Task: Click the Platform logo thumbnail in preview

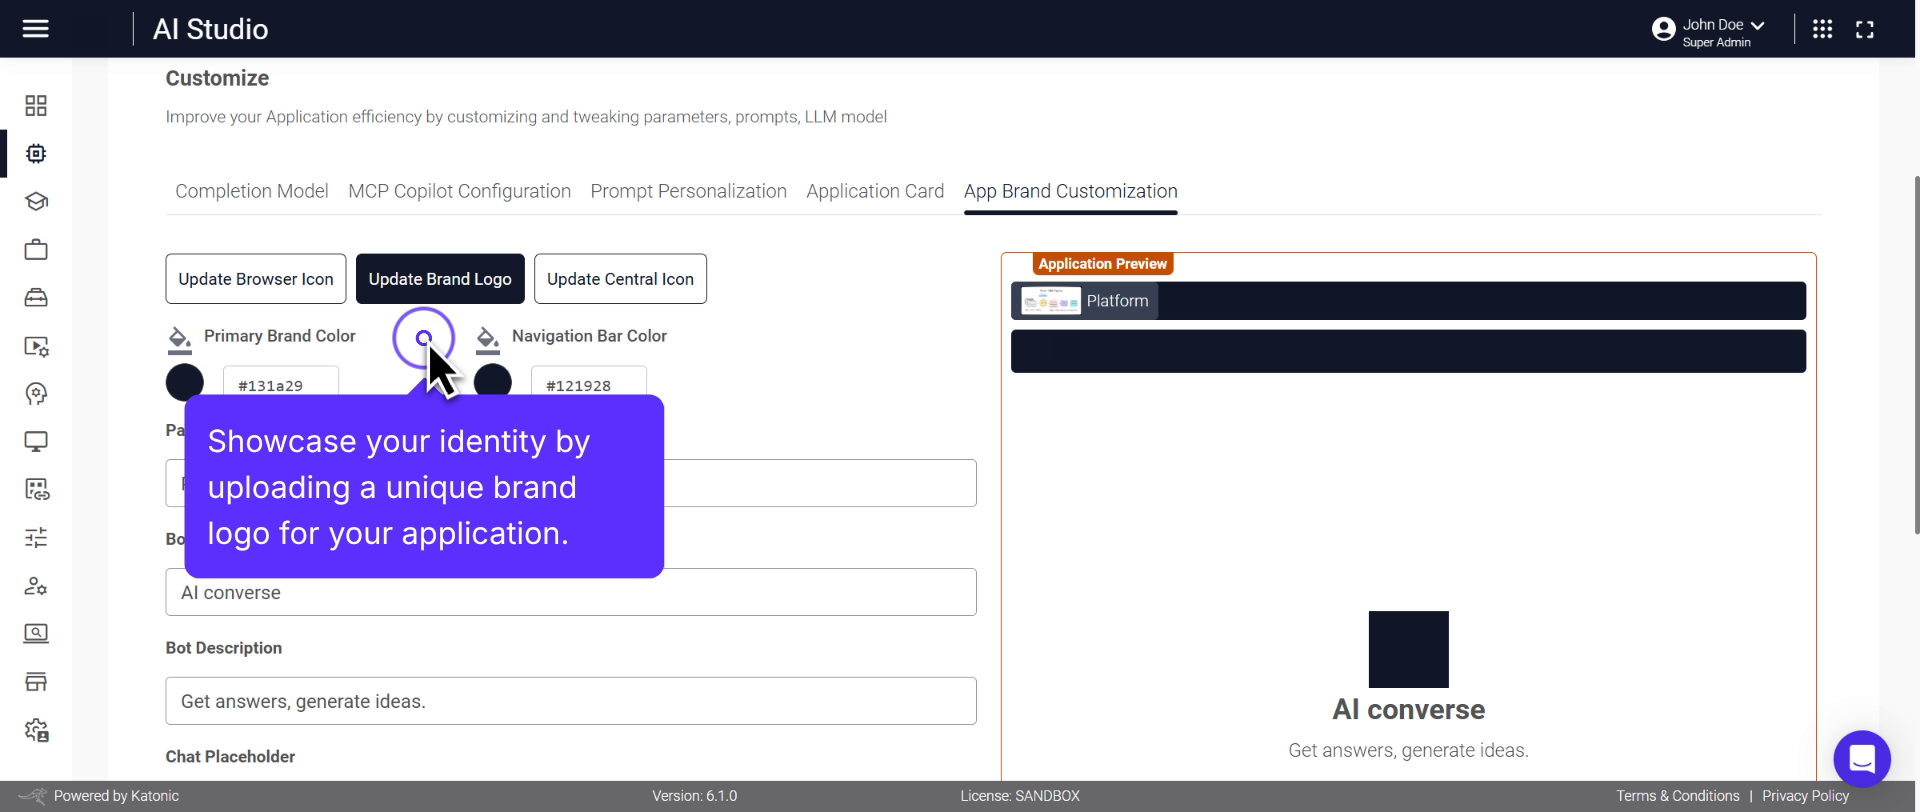Action: click(x=1051, y=301)
